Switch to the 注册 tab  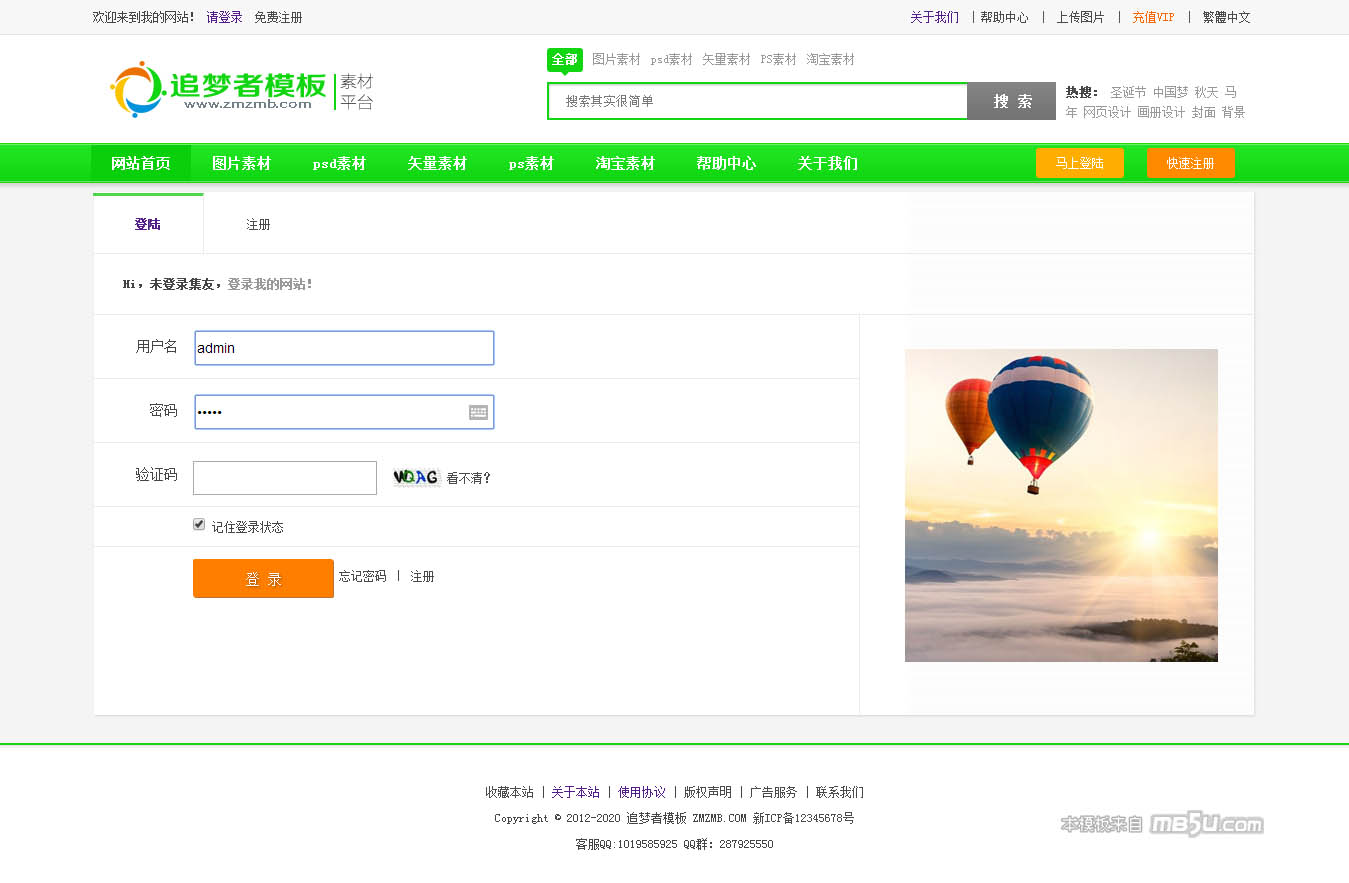click(x=258, y=224)
